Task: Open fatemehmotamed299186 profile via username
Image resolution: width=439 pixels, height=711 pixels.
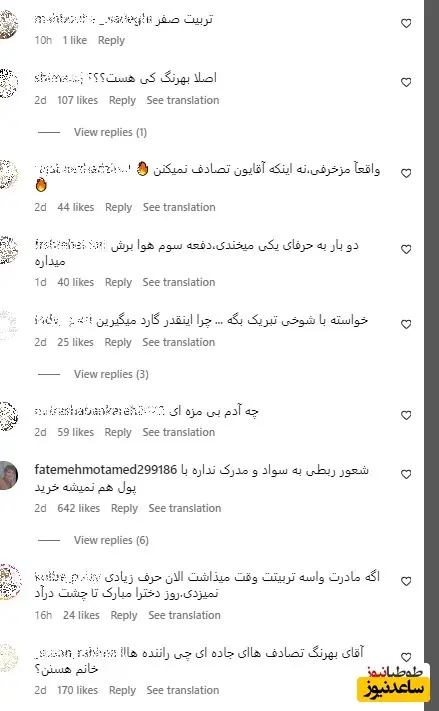Action: click(106, 470)
